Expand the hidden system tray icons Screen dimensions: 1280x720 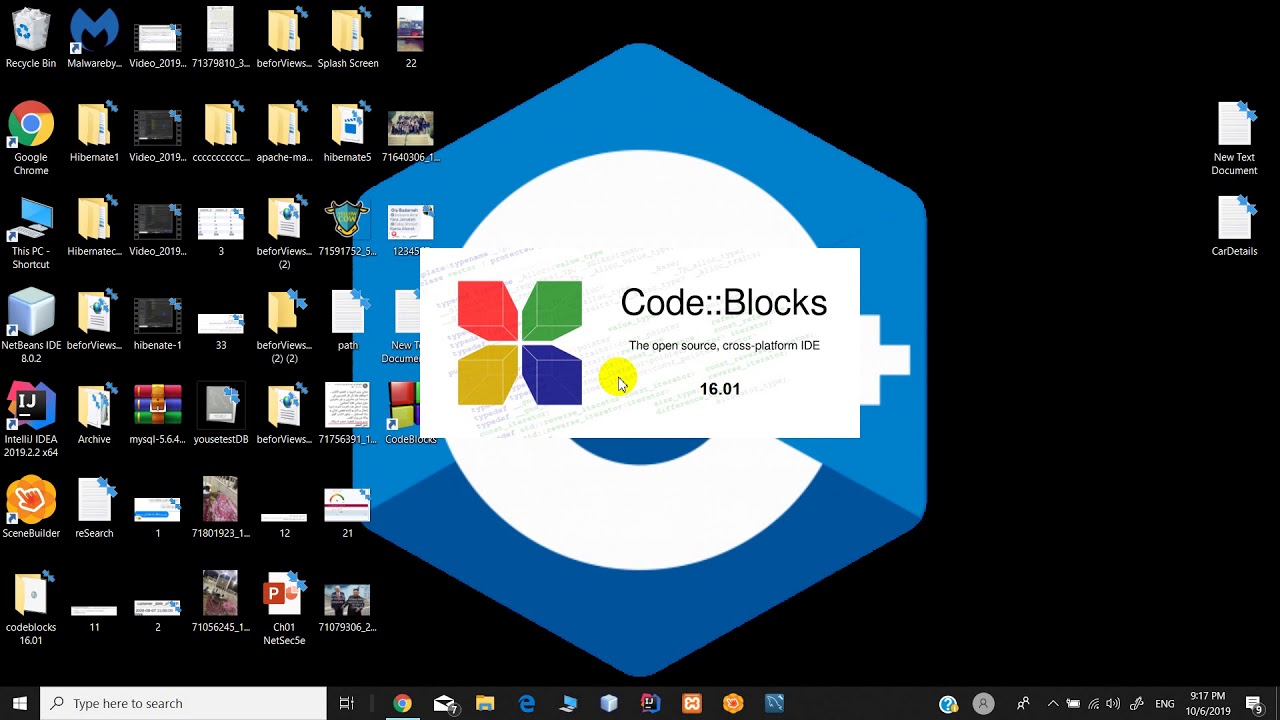click(1053, 703)
